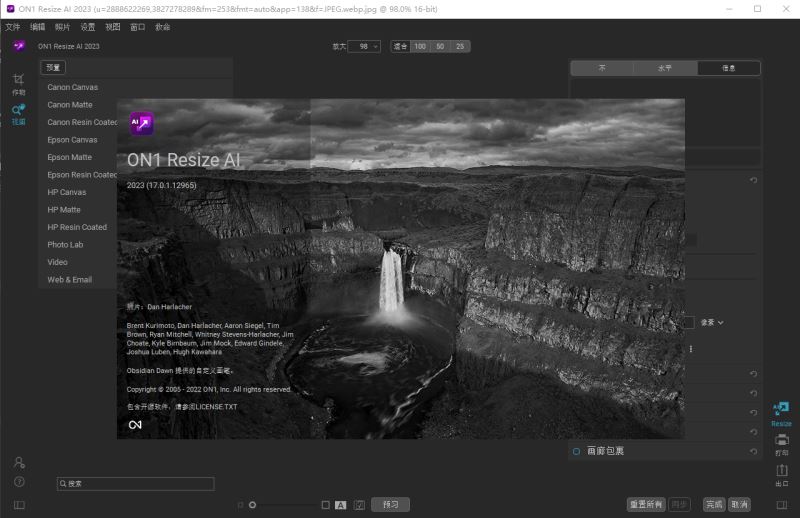The height and width of the screenshot is (518, 800).
Task: Click the 完成 Done button
Action: (x=714, y=505)
